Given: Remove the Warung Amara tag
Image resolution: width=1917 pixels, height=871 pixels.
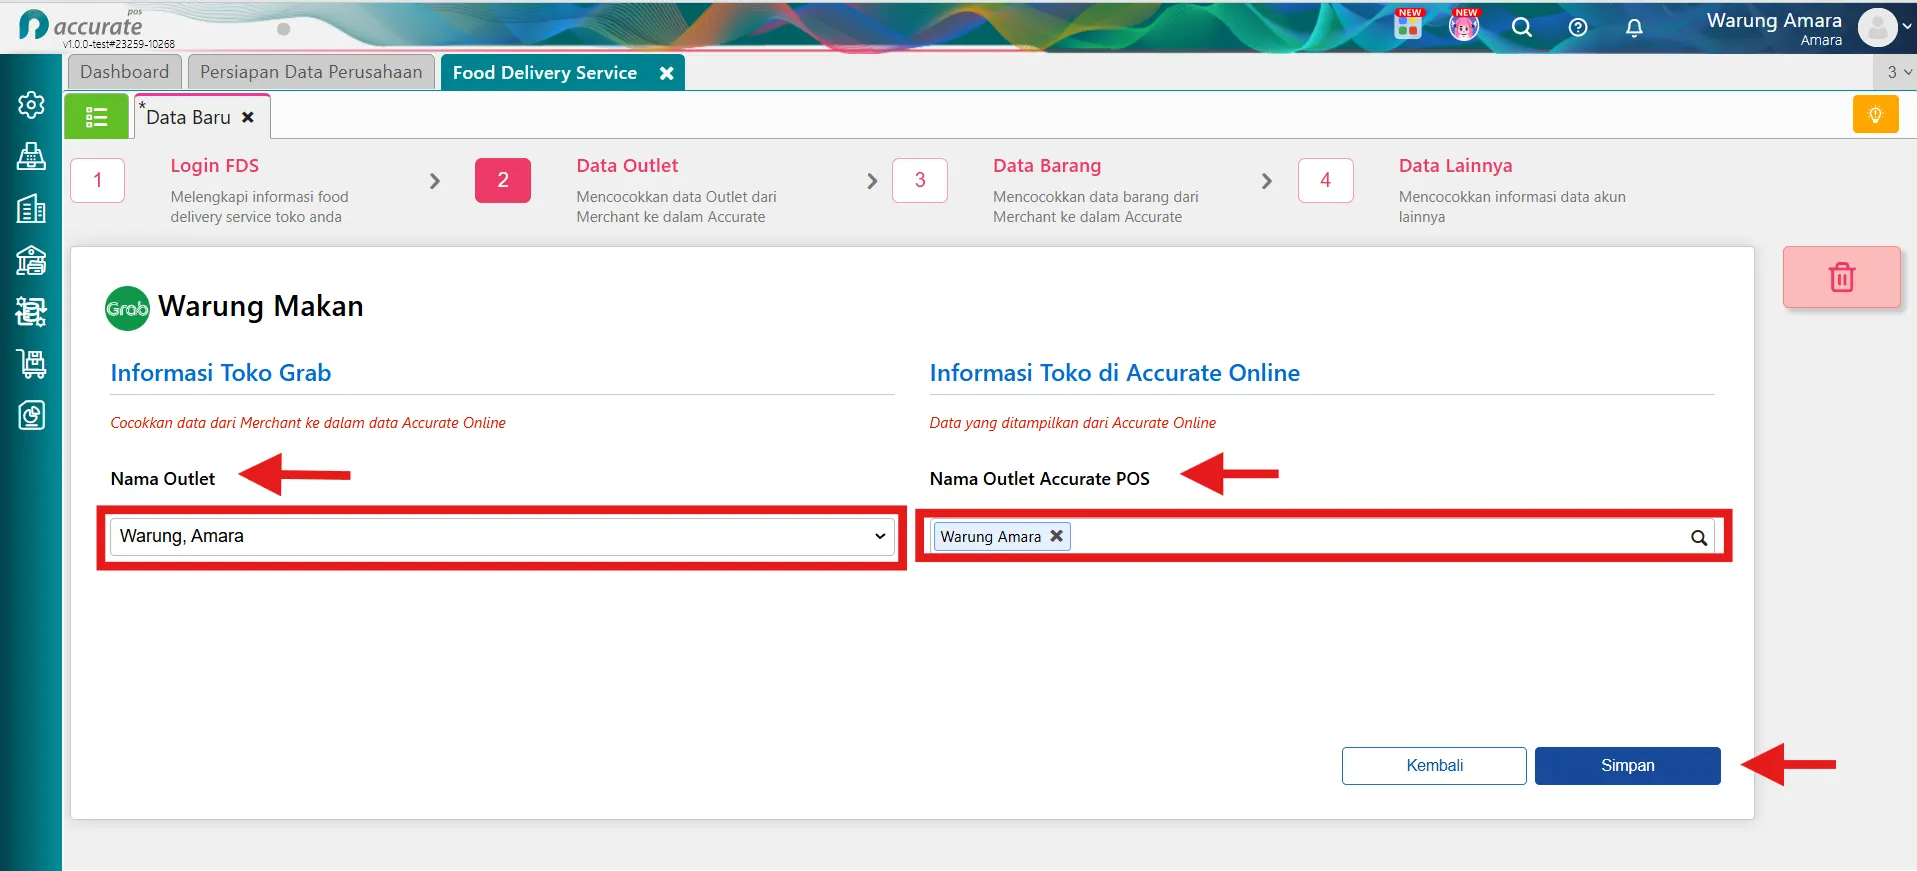Looking at the screenshot, I should tap(1056, 536).
